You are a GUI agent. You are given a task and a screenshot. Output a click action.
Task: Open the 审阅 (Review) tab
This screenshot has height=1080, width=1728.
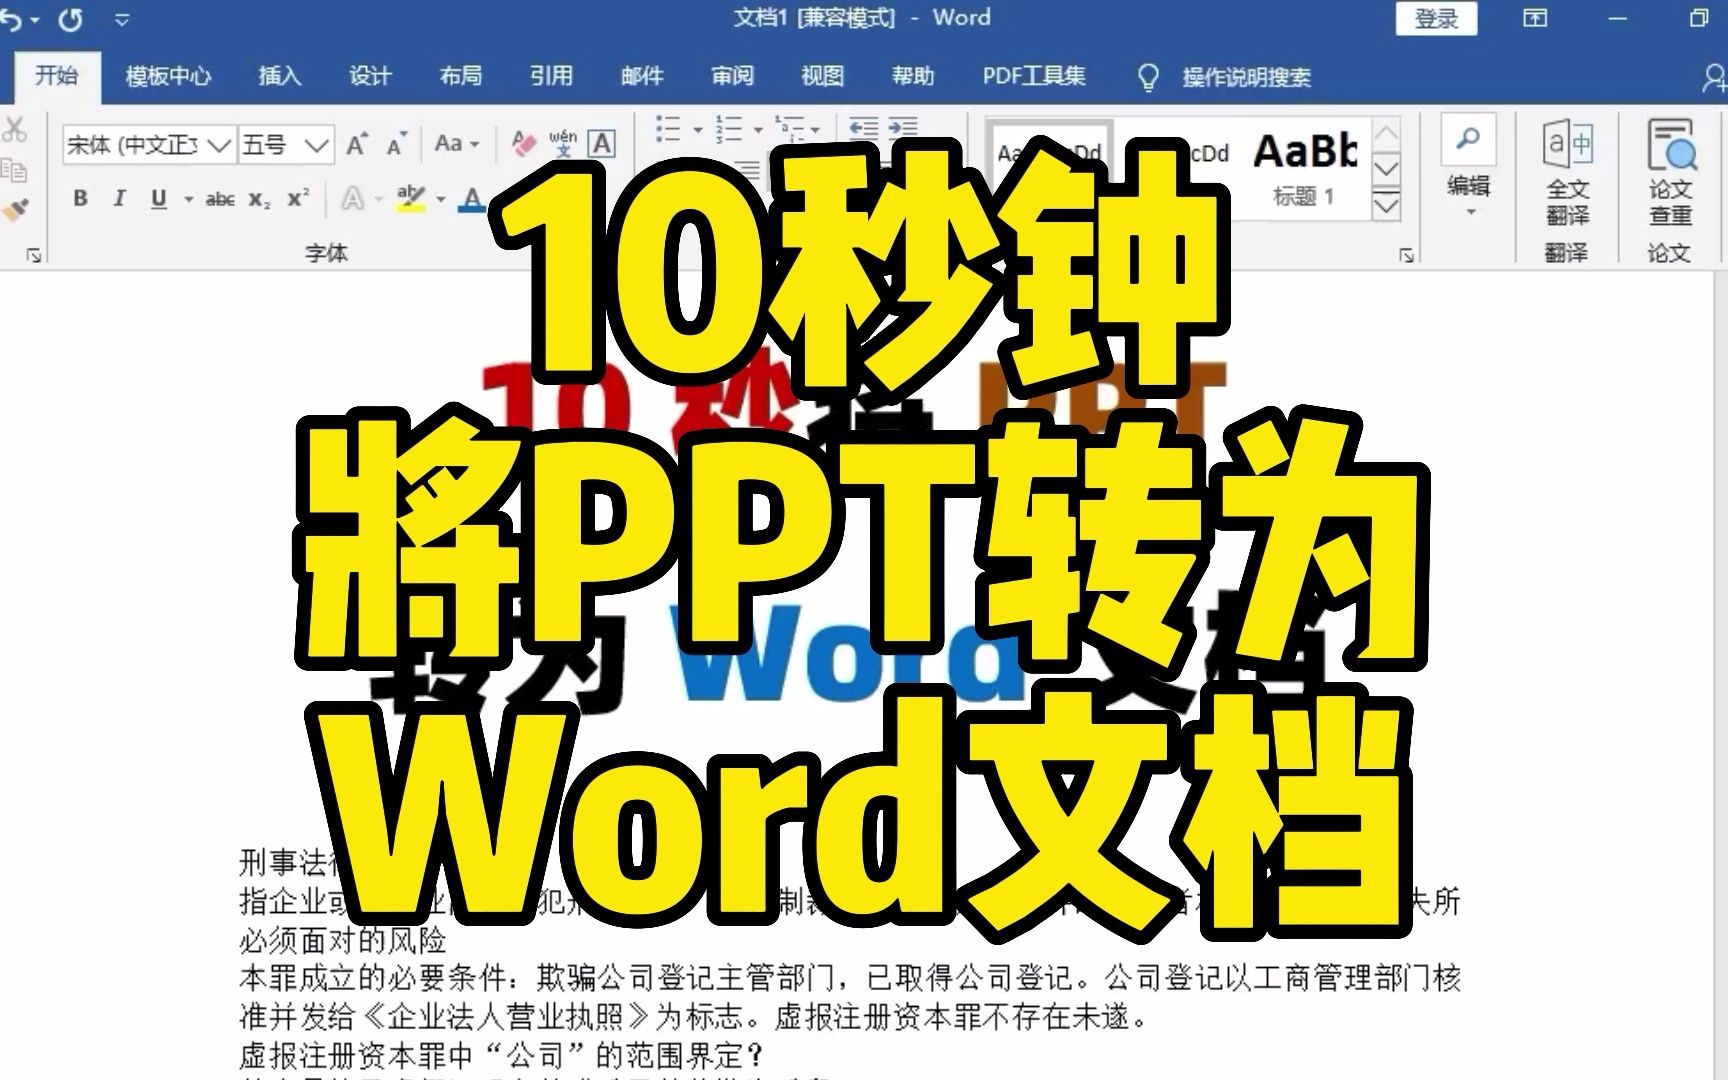[732, 76]
